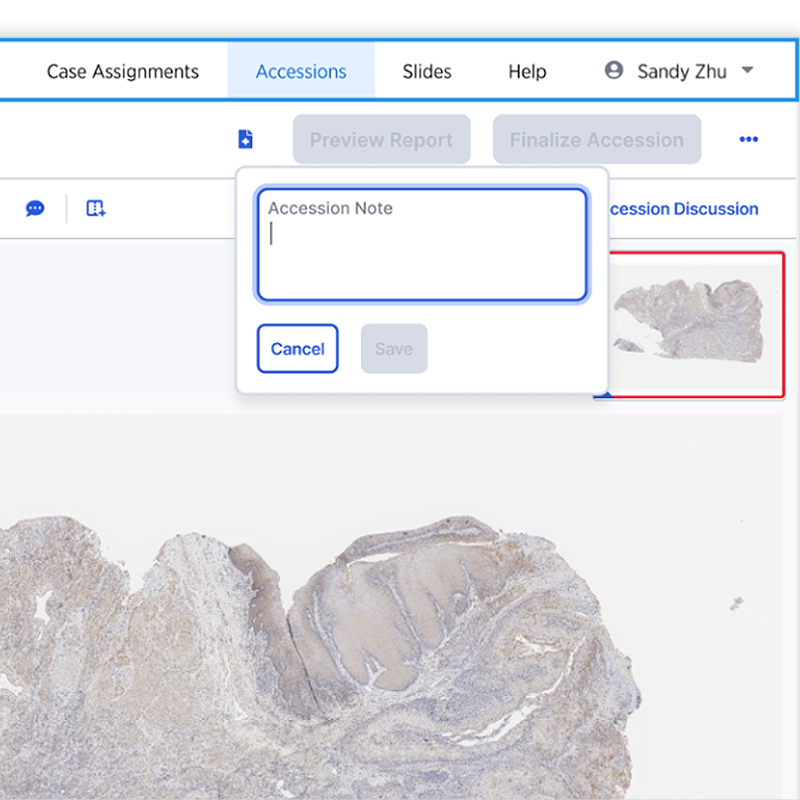Click the Preview Report button
800x800 pixels.
(x=382, y=139)
